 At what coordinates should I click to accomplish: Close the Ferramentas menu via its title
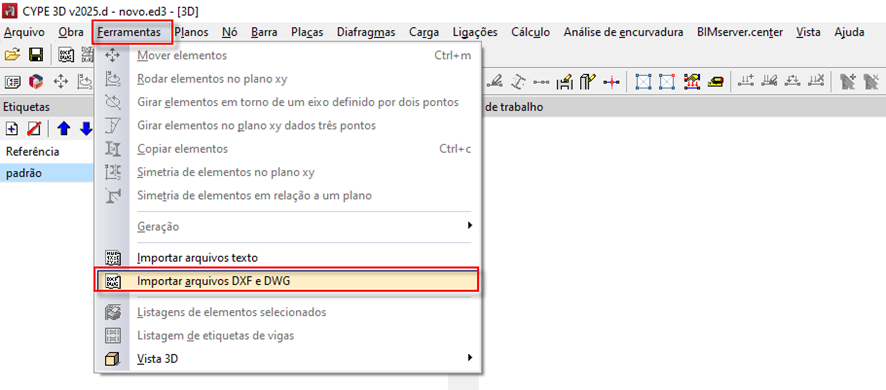[x=129, y=32]
